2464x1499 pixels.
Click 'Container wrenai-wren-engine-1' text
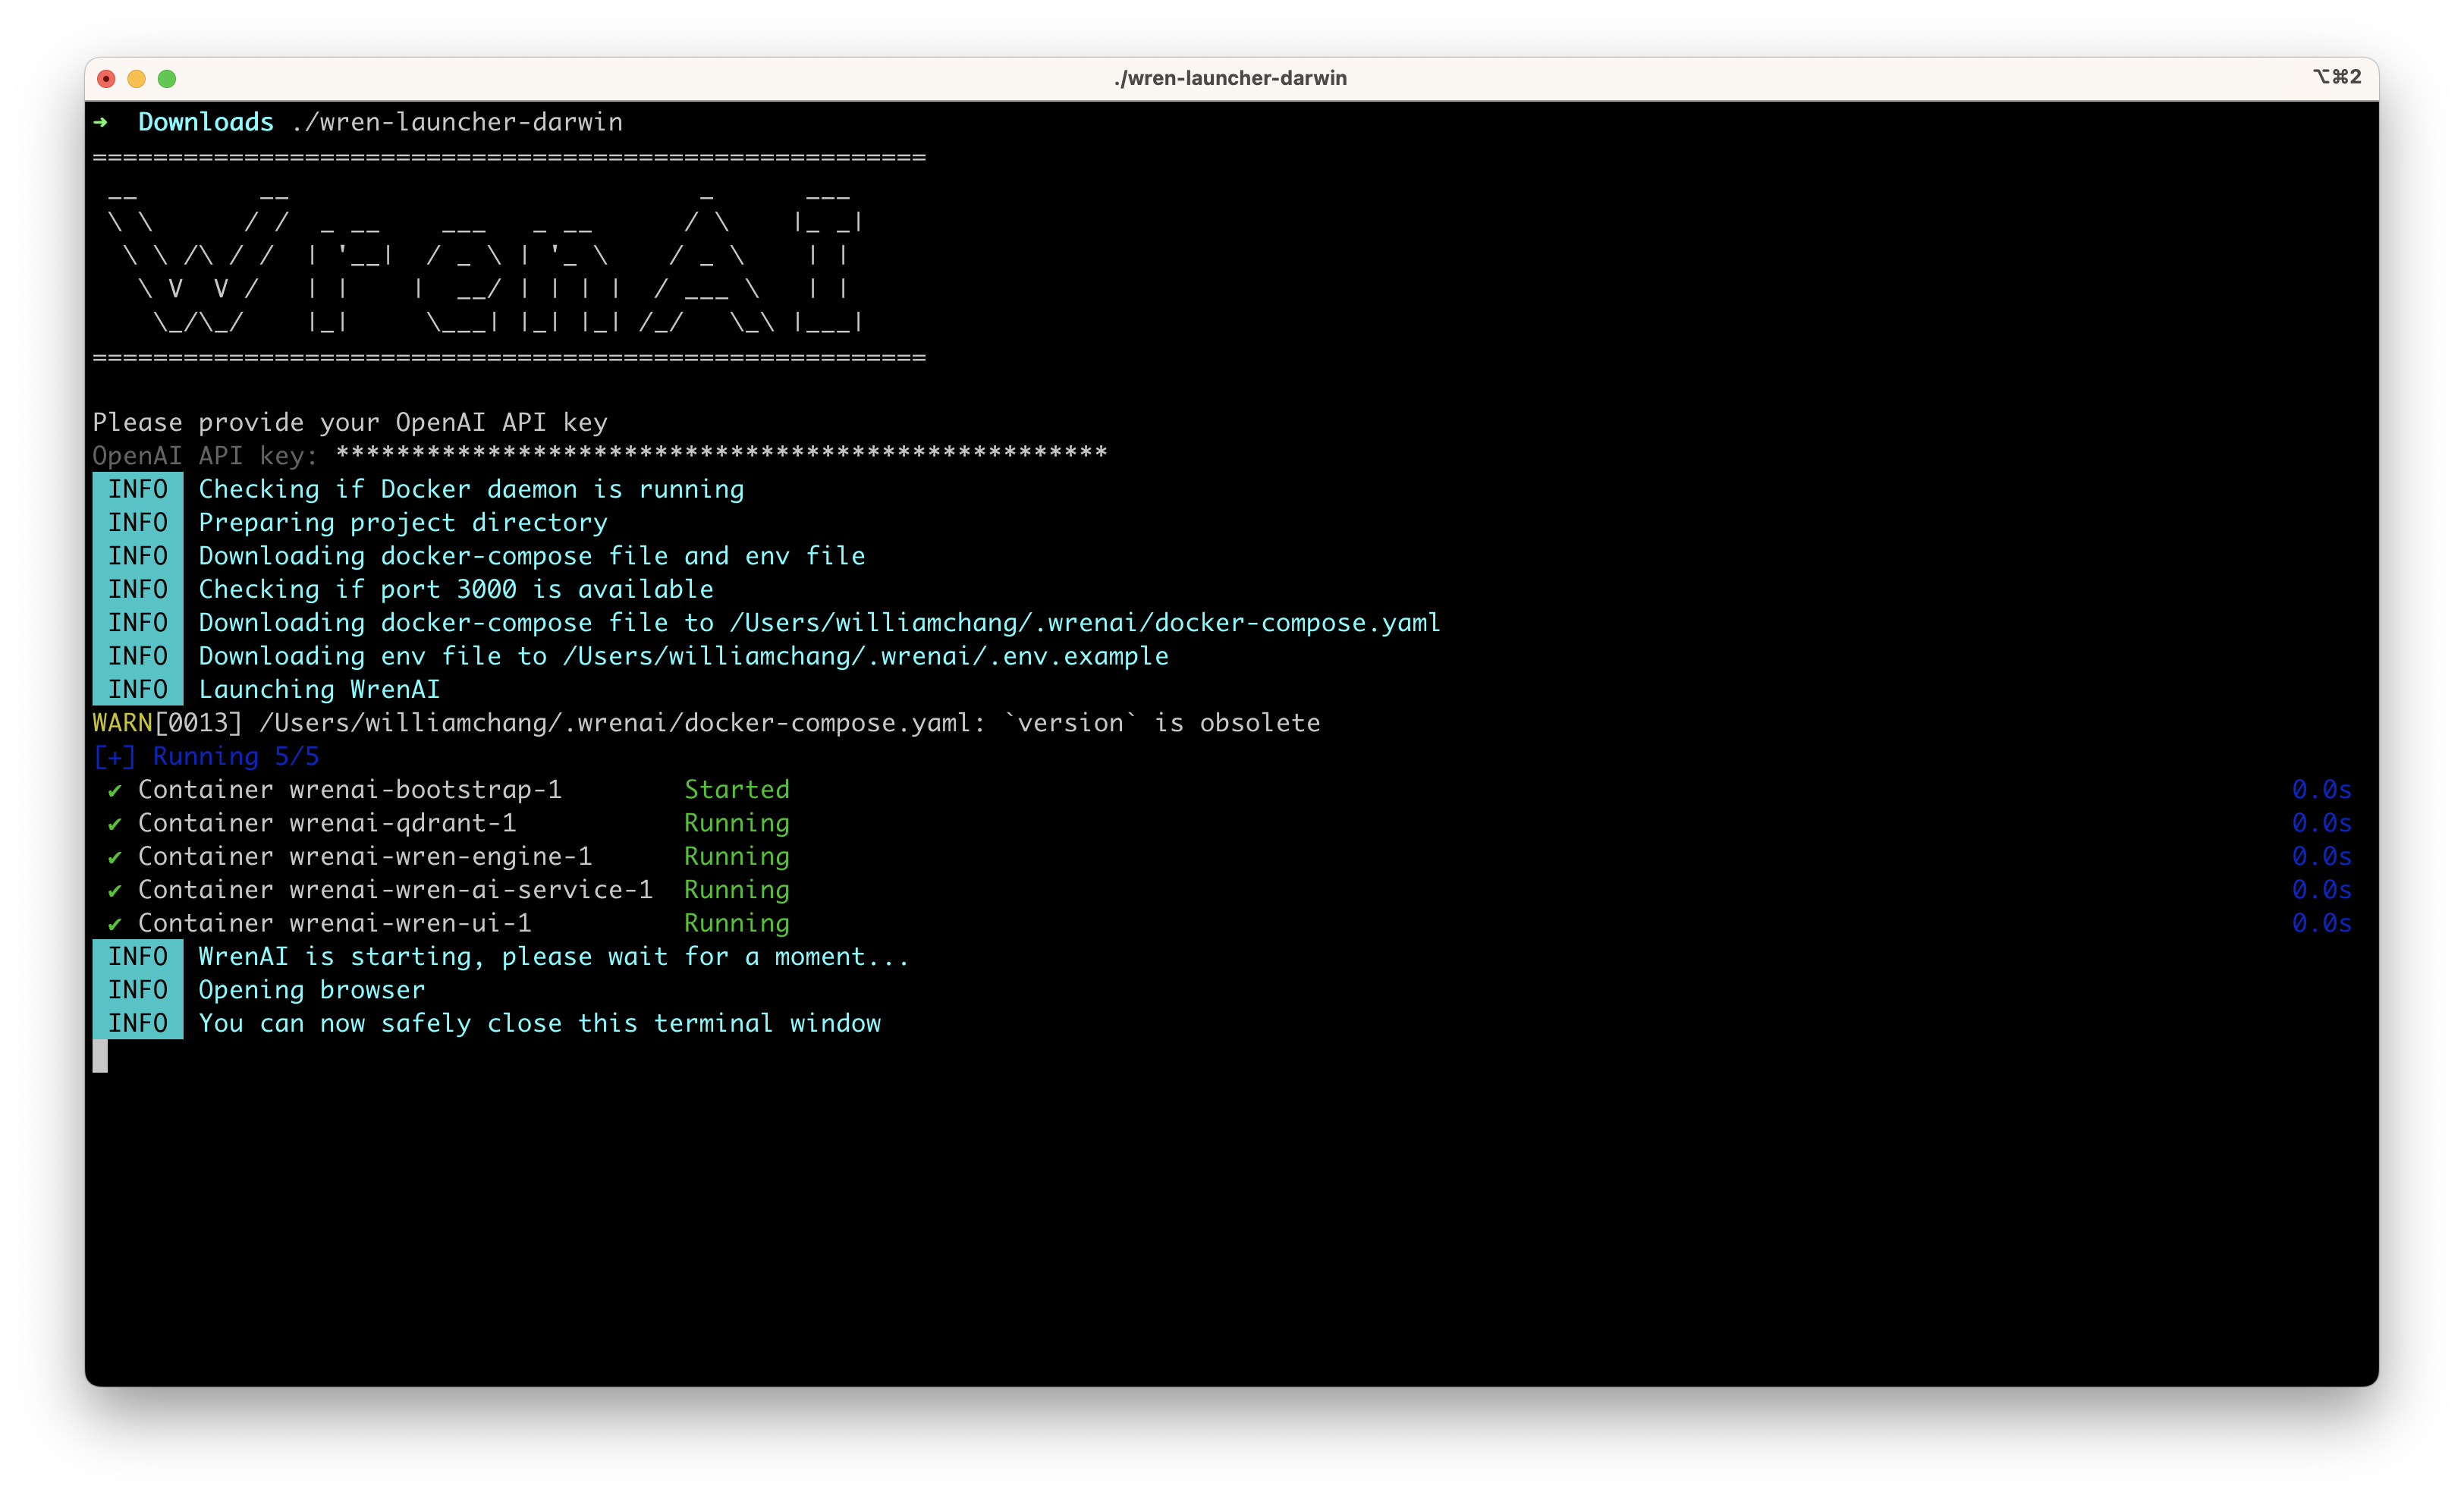[x=365, y=857]
